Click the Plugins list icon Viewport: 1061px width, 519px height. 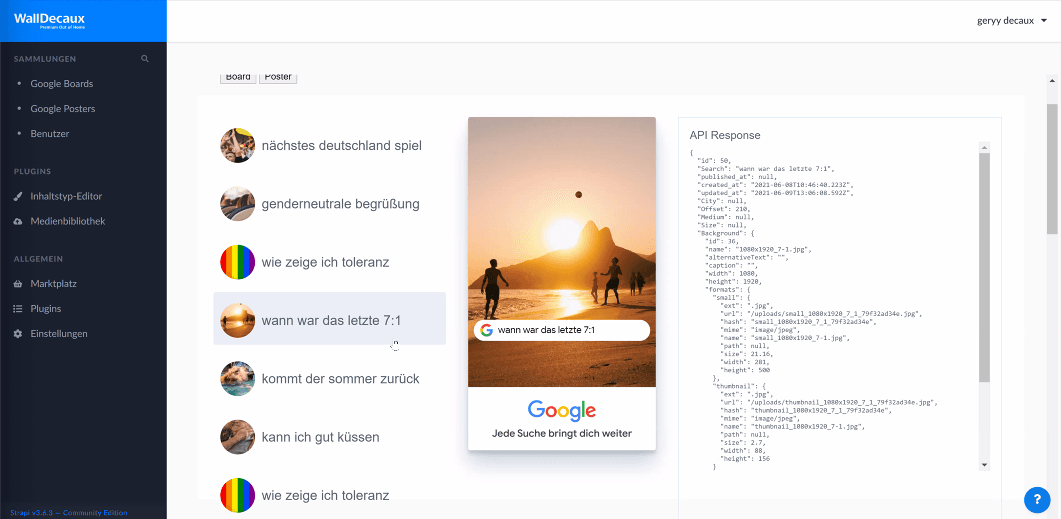(18, 309)
